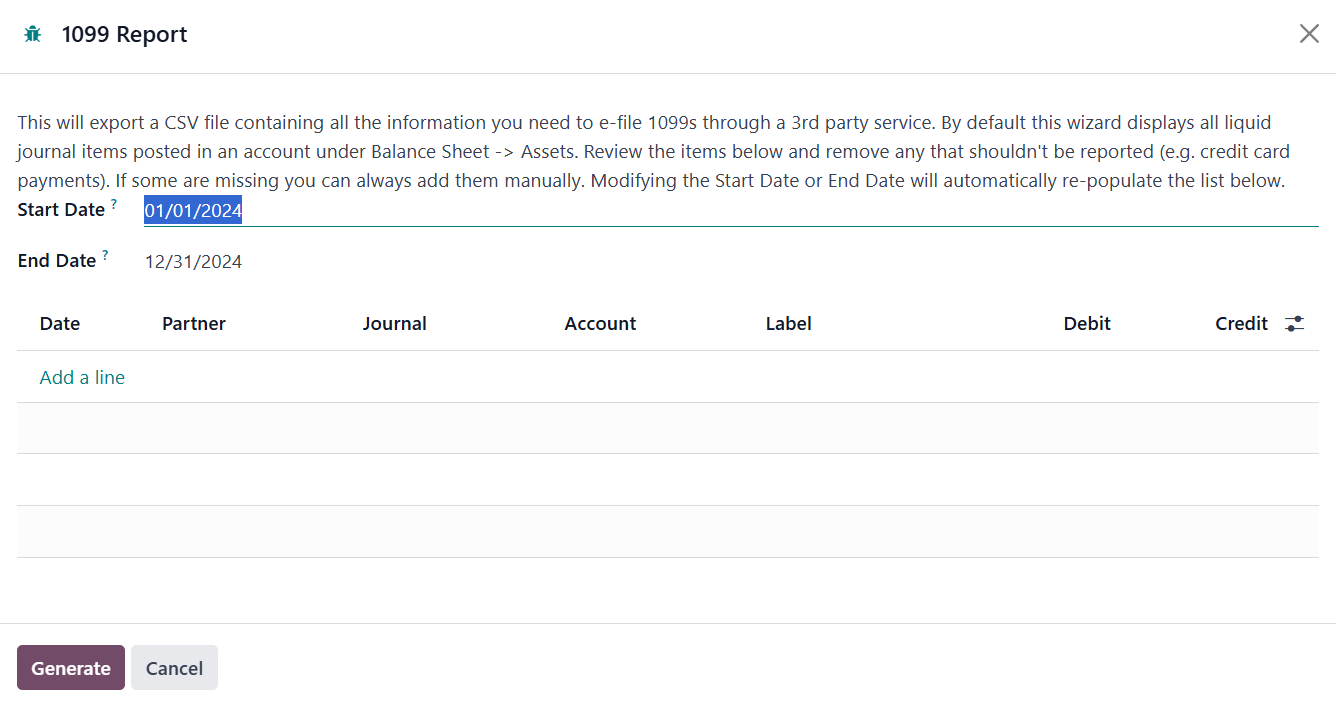Click the 1099 Report title text

pos(124,35)
